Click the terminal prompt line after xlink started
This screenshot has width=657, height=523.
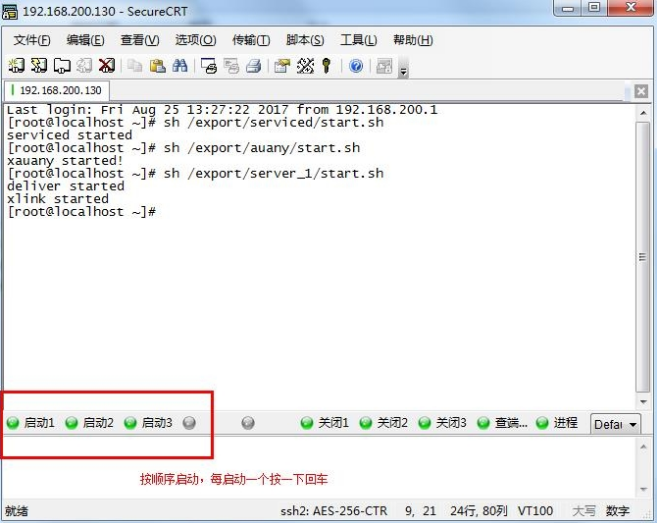[x=82, y=212]
